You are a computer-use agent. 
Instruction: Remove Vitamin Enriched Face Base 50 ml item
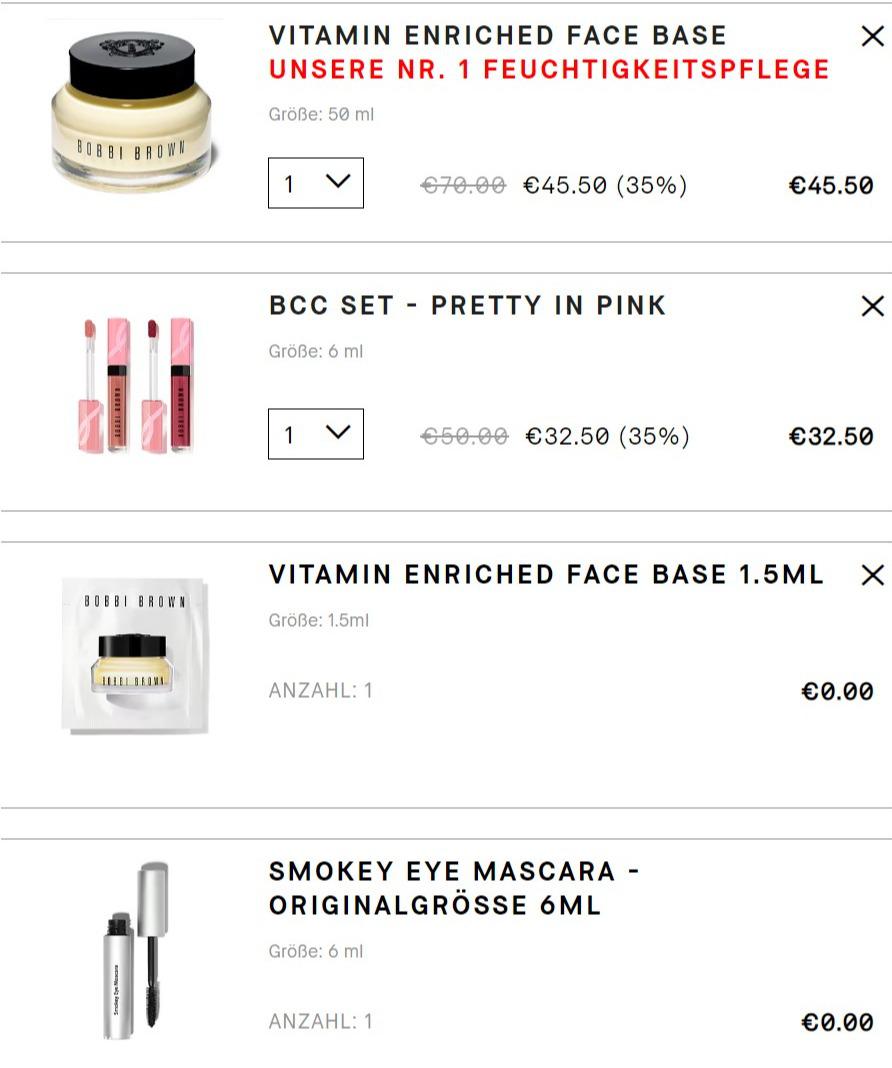tap(872, 36)
